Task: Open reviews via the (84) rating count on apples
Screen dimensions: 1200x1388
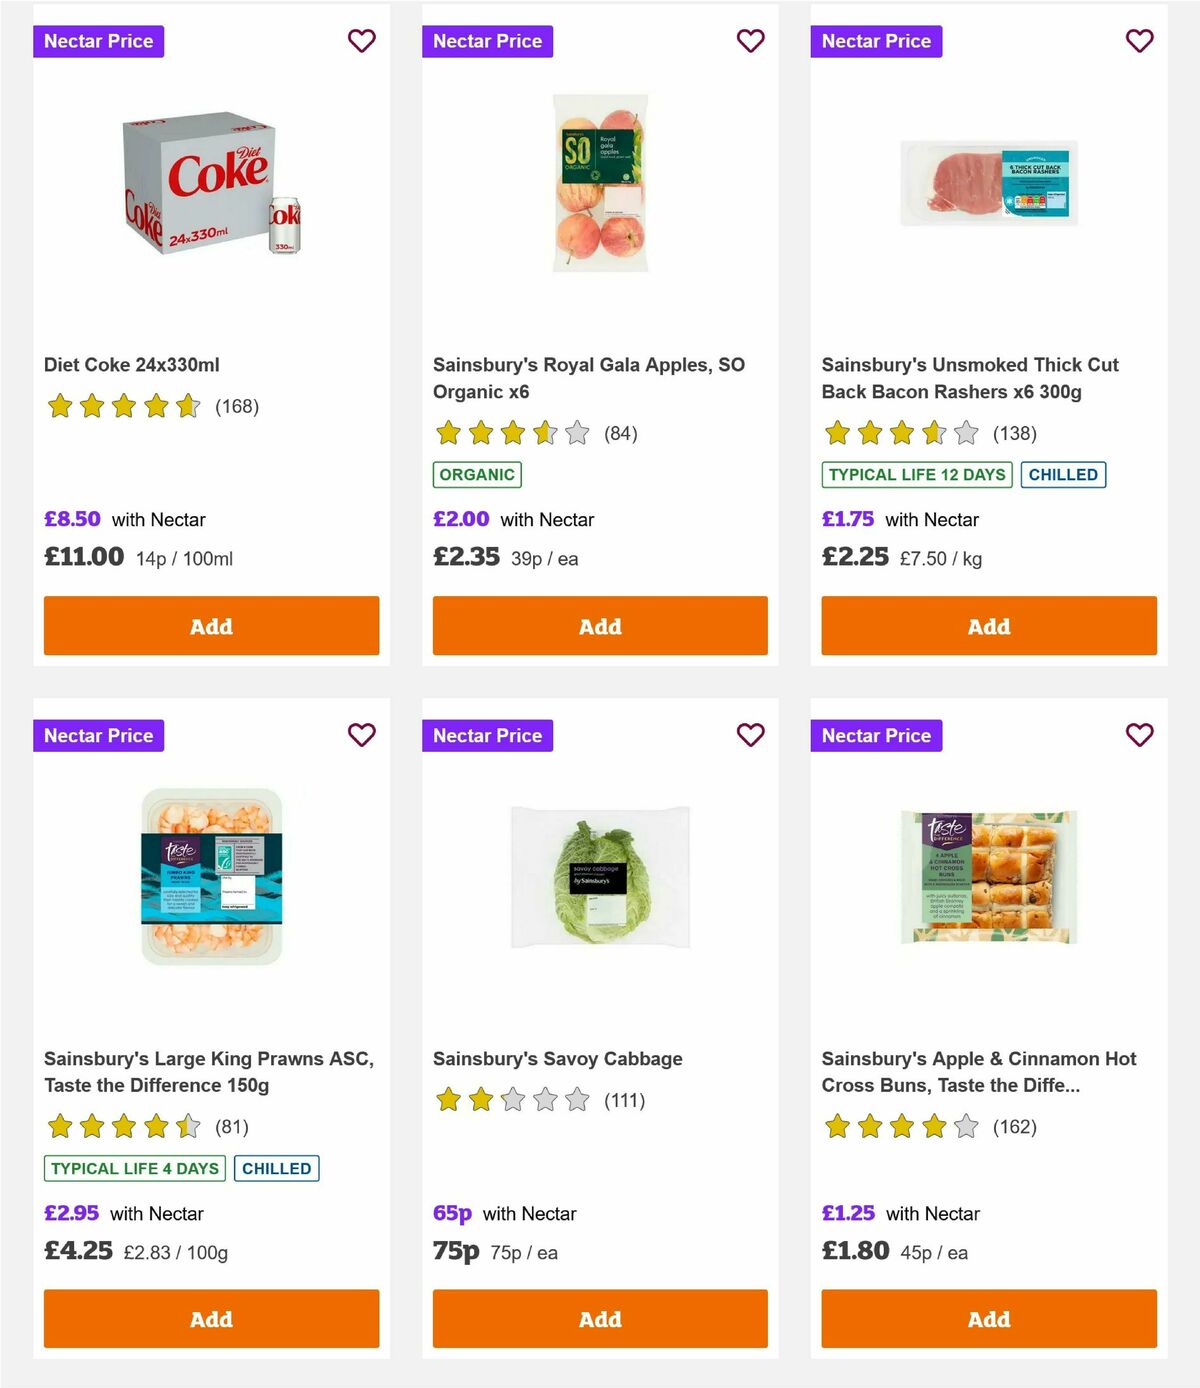Action: click(x=620, y=433)
